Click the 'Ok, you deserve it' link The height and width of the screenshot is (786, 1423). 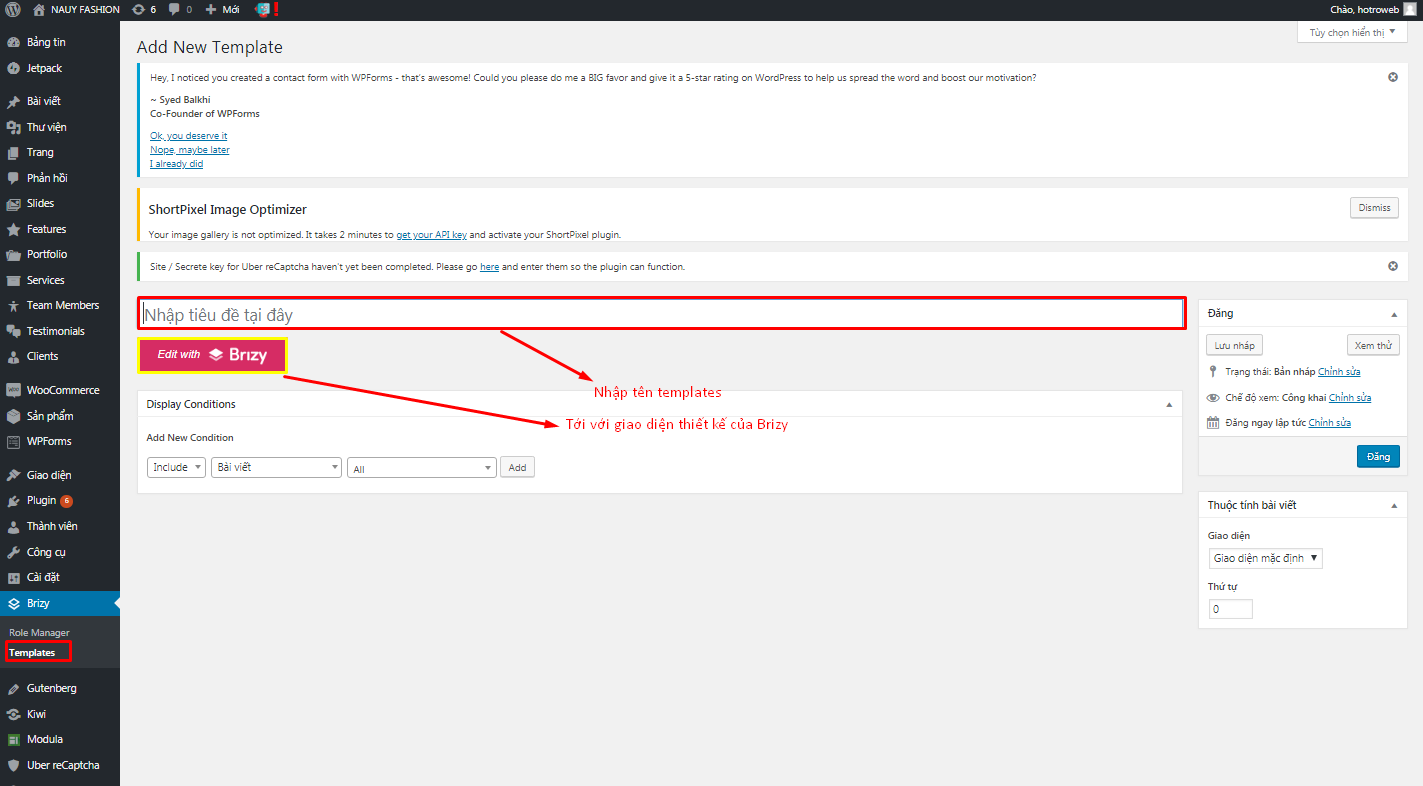click(x=188, y=135)
